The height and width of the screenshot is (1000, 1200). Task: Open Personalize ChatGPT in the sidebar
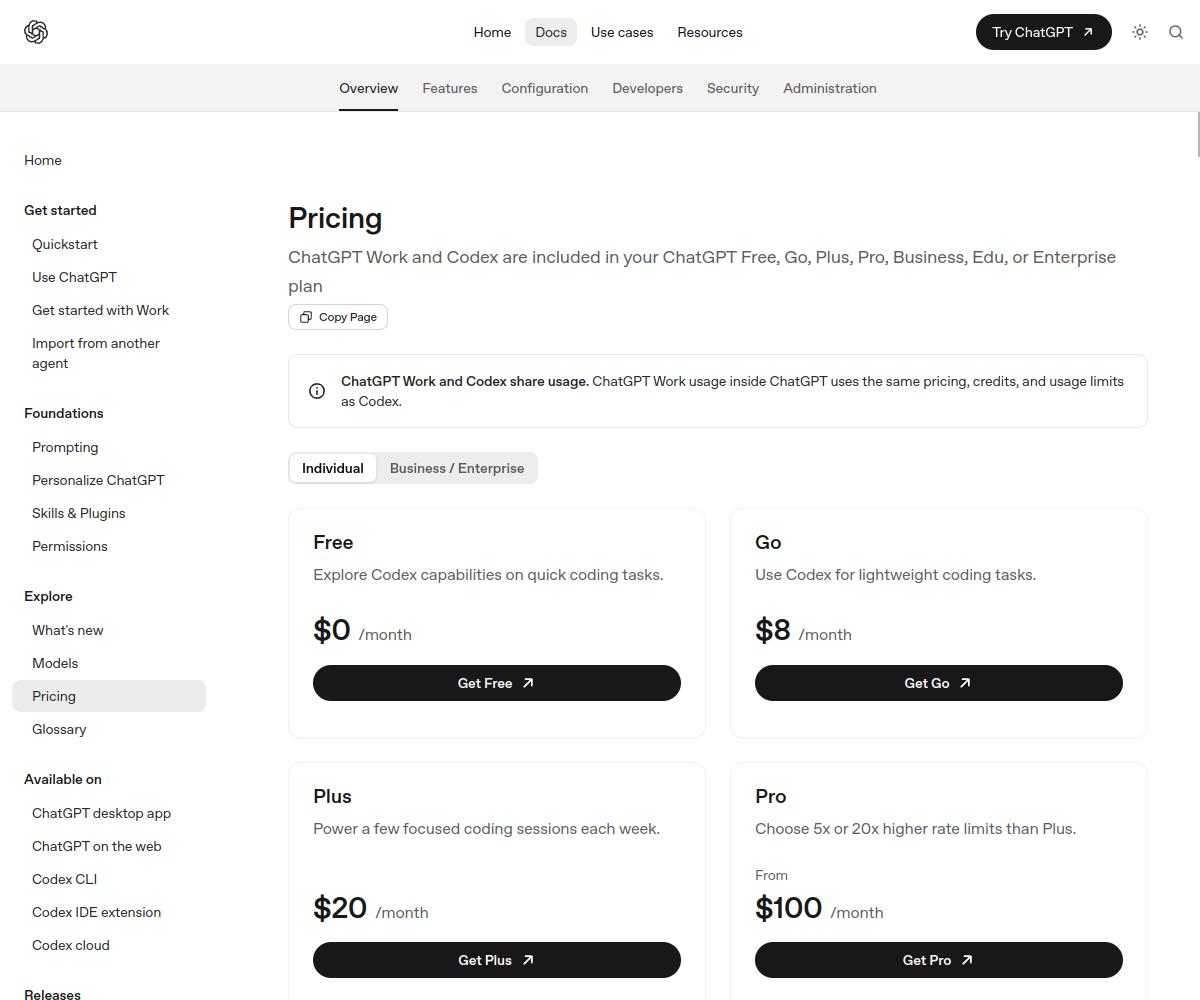(98, 480)
